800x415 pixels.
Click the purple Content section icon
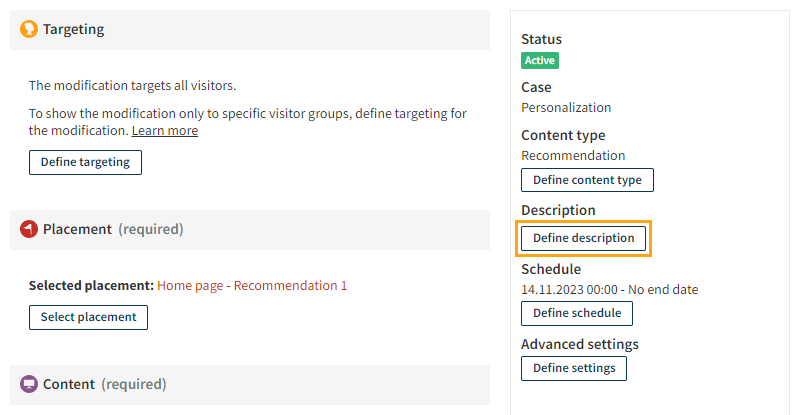tap(29, 384)
